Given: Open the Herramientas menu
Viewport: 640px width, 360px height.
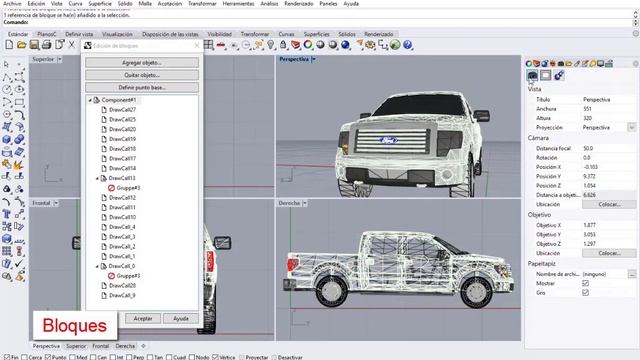Looking at the screenshot, I should (238, 4).
